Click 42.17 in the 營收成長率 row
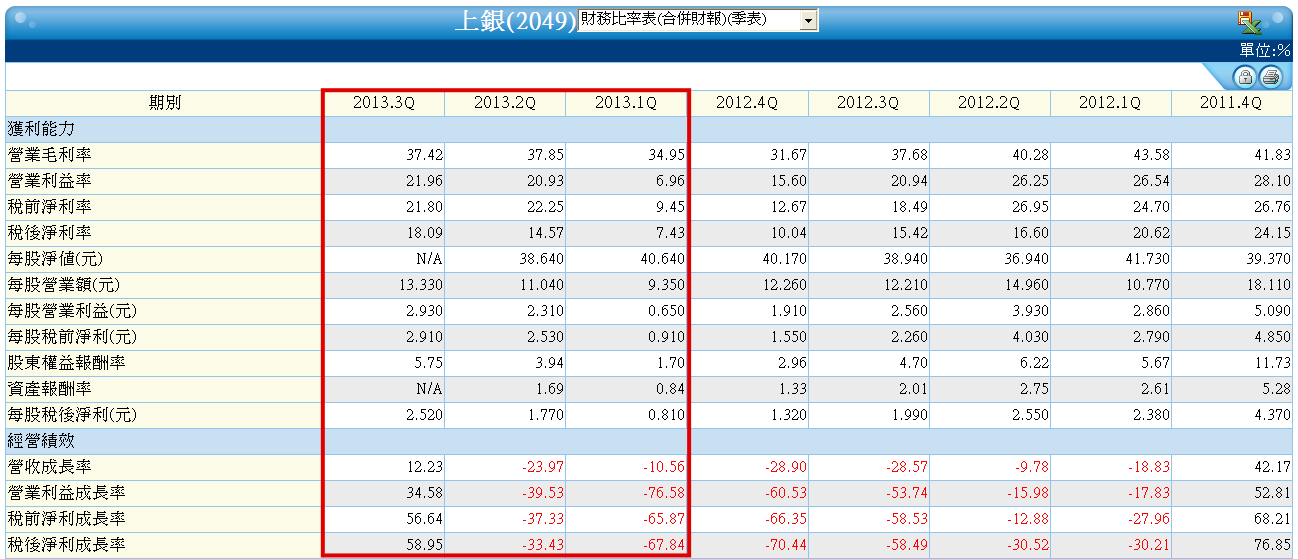1298x559 pixels. click(x=1272, y=467)
